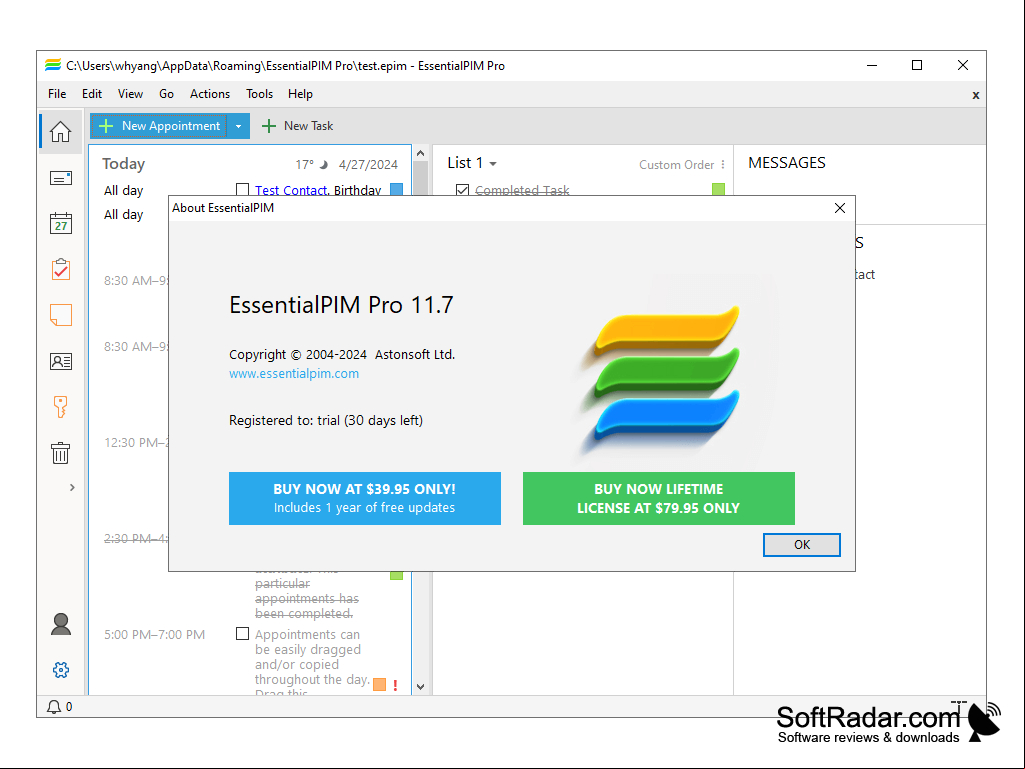
Task: Open the Mail module in sidebar
Action: point(60,178)
